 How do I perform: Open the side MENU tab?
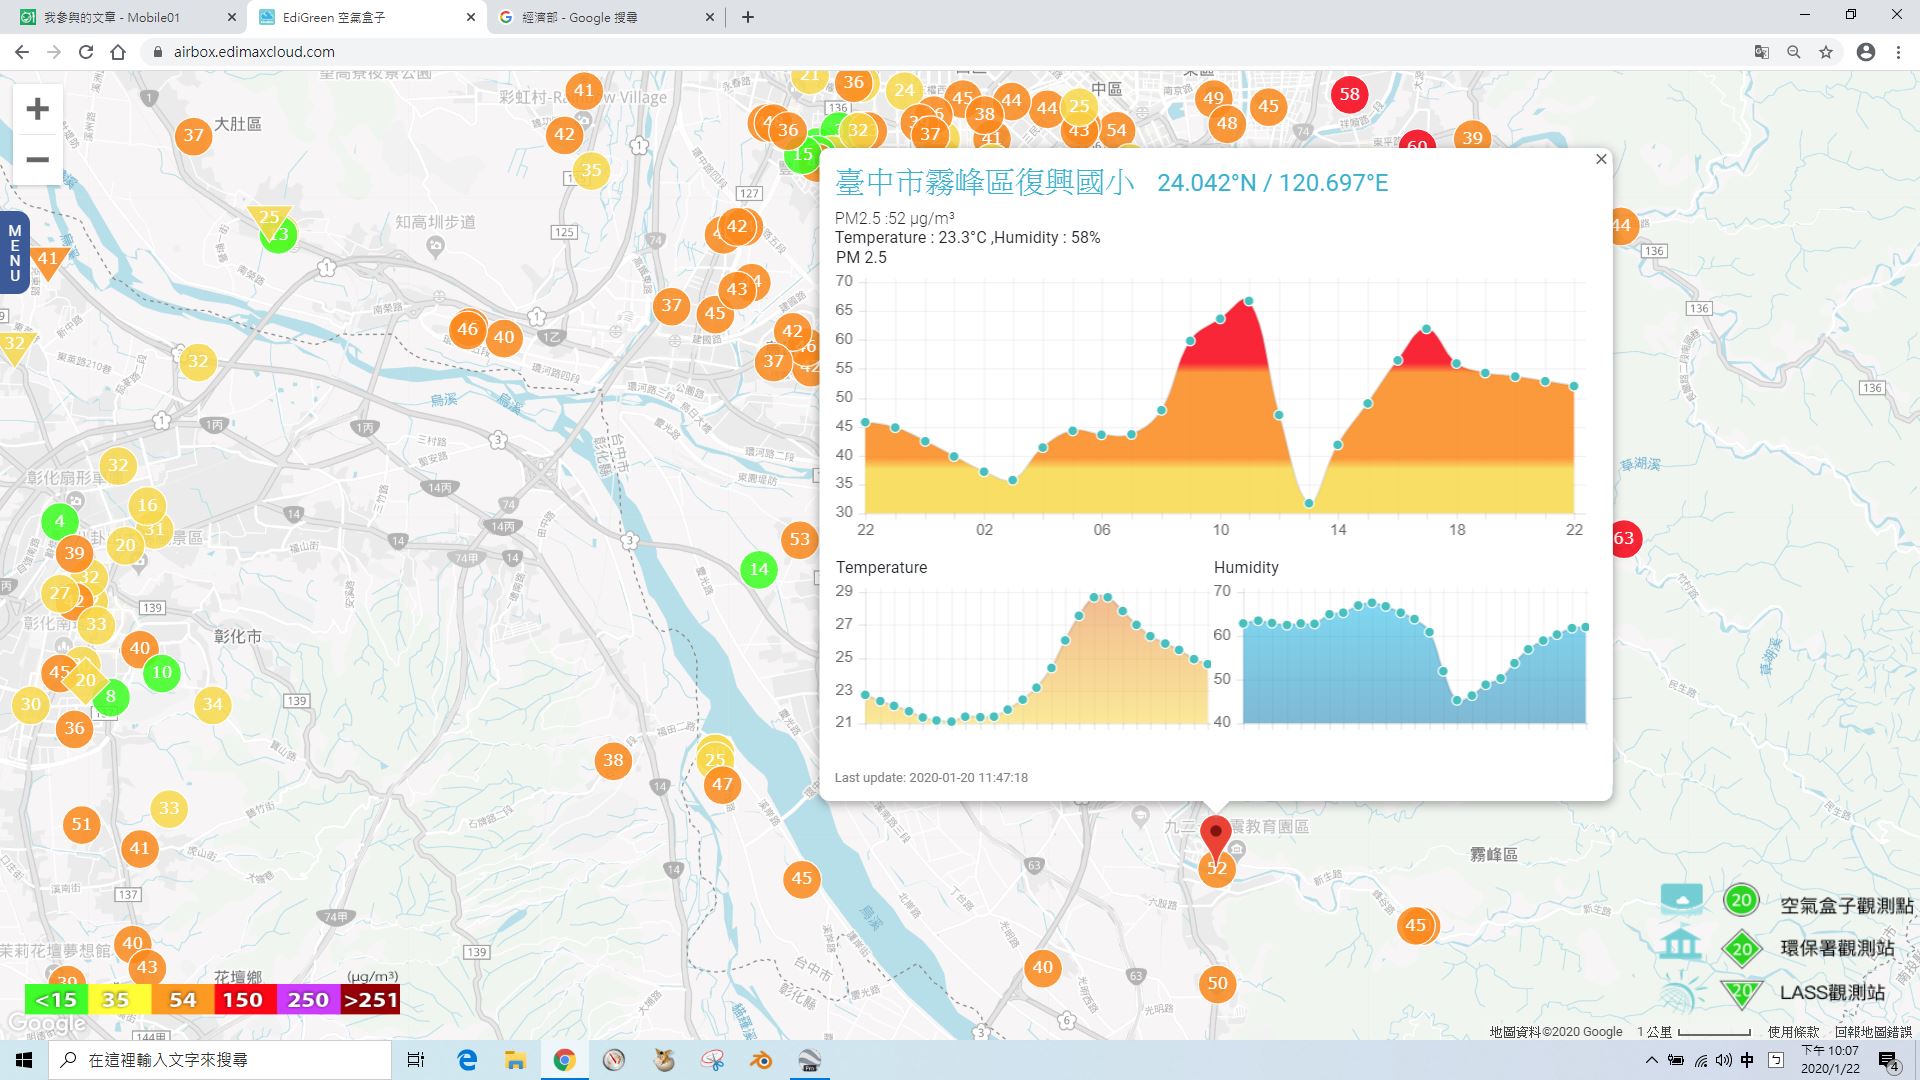(14, 253)
